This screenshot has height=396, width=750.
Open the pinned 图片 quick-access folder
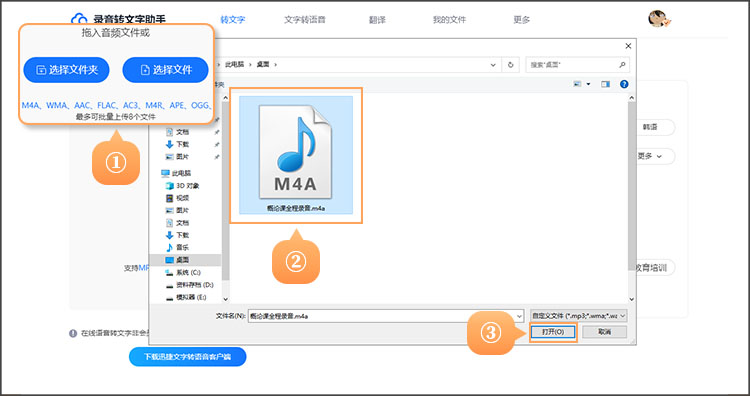click(x=177, y=157)
